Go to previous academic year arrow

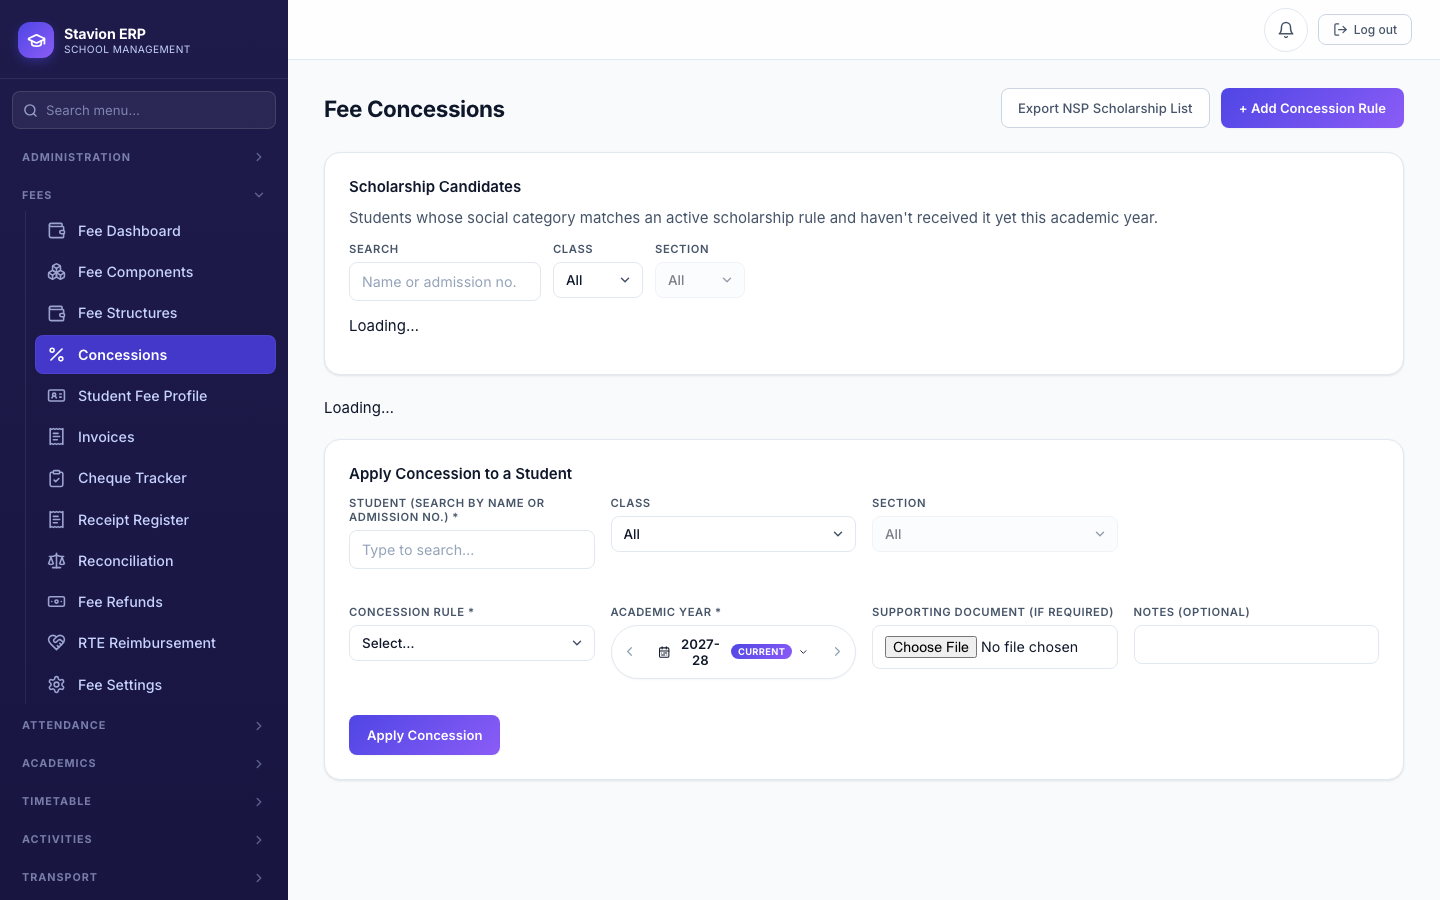(x=630, y=652)
